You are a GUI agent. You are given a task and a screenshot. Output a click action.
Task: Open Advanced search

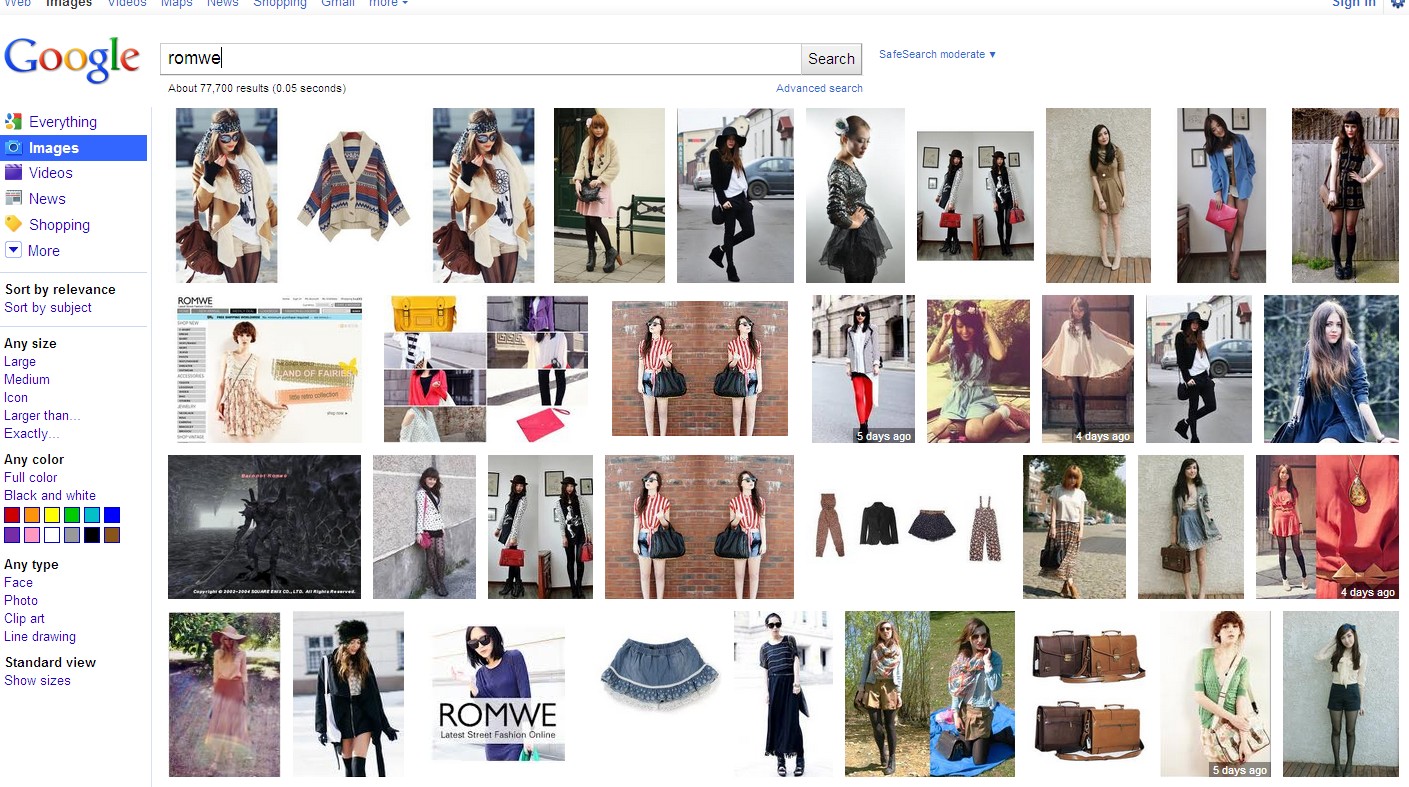(819, 88)
